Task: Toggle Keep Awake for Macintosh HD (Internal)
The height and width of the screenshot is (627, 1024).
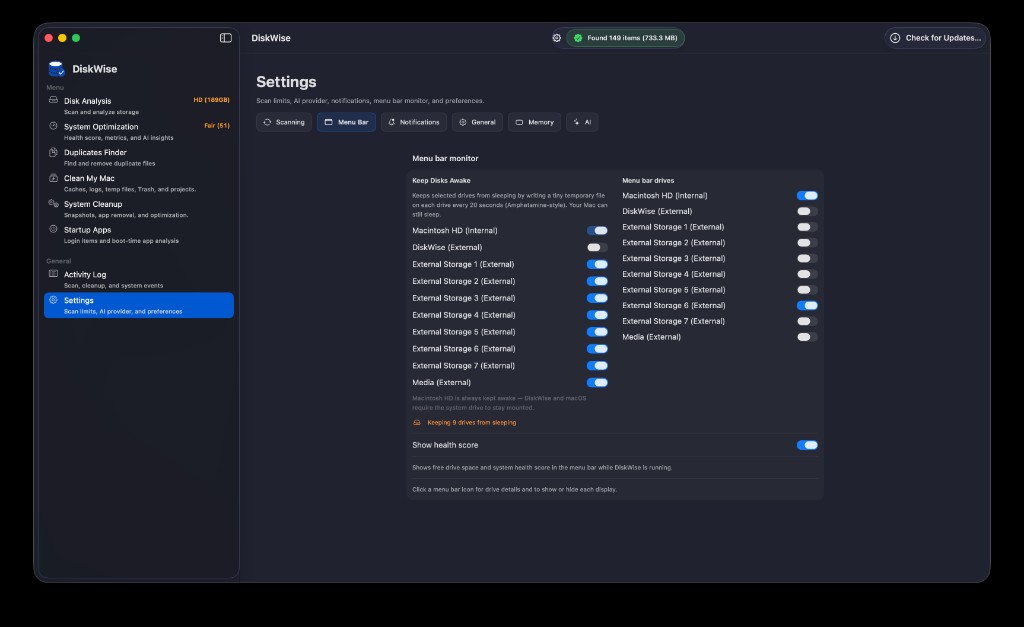Action: (x=597, y=231)
